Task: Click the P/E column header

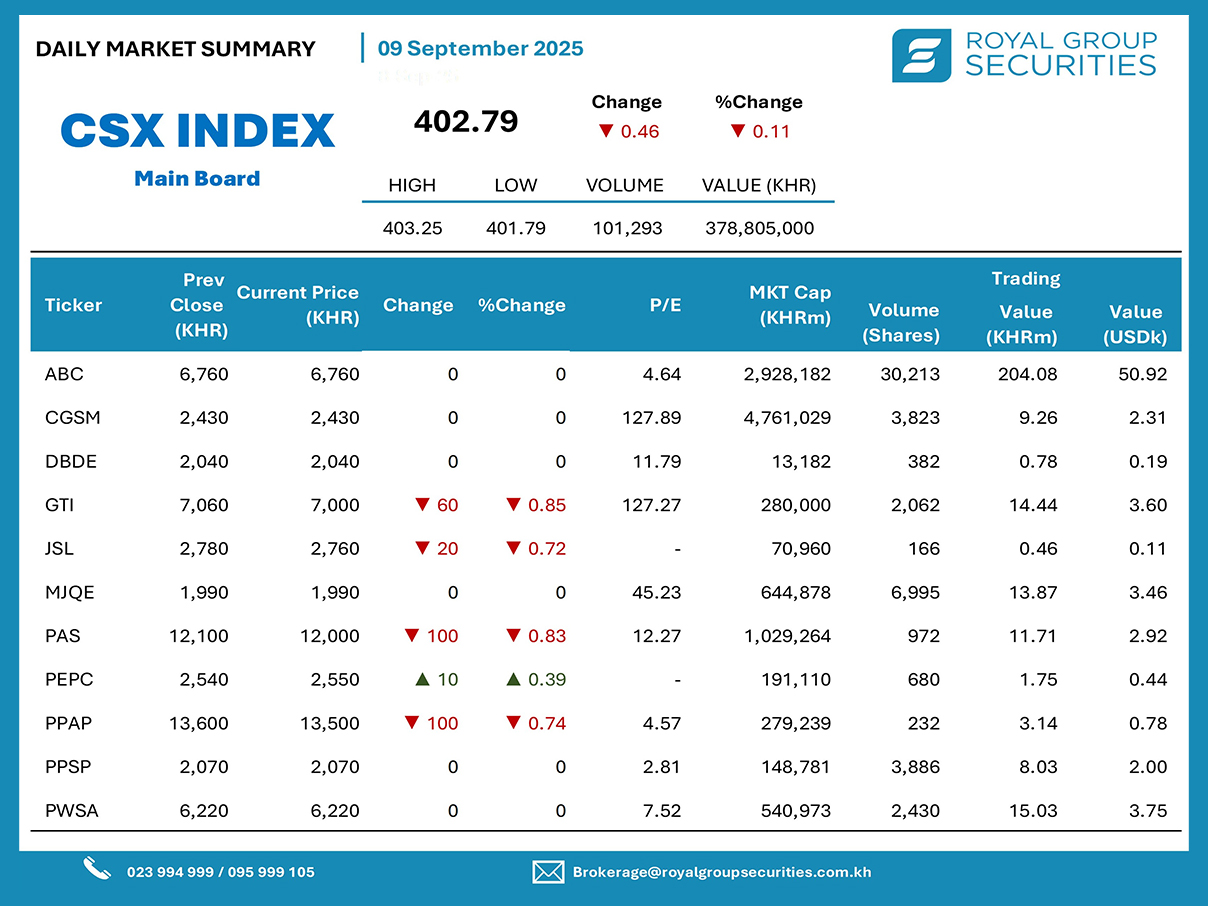Action: pyautogui.click(x=665, y=306)
